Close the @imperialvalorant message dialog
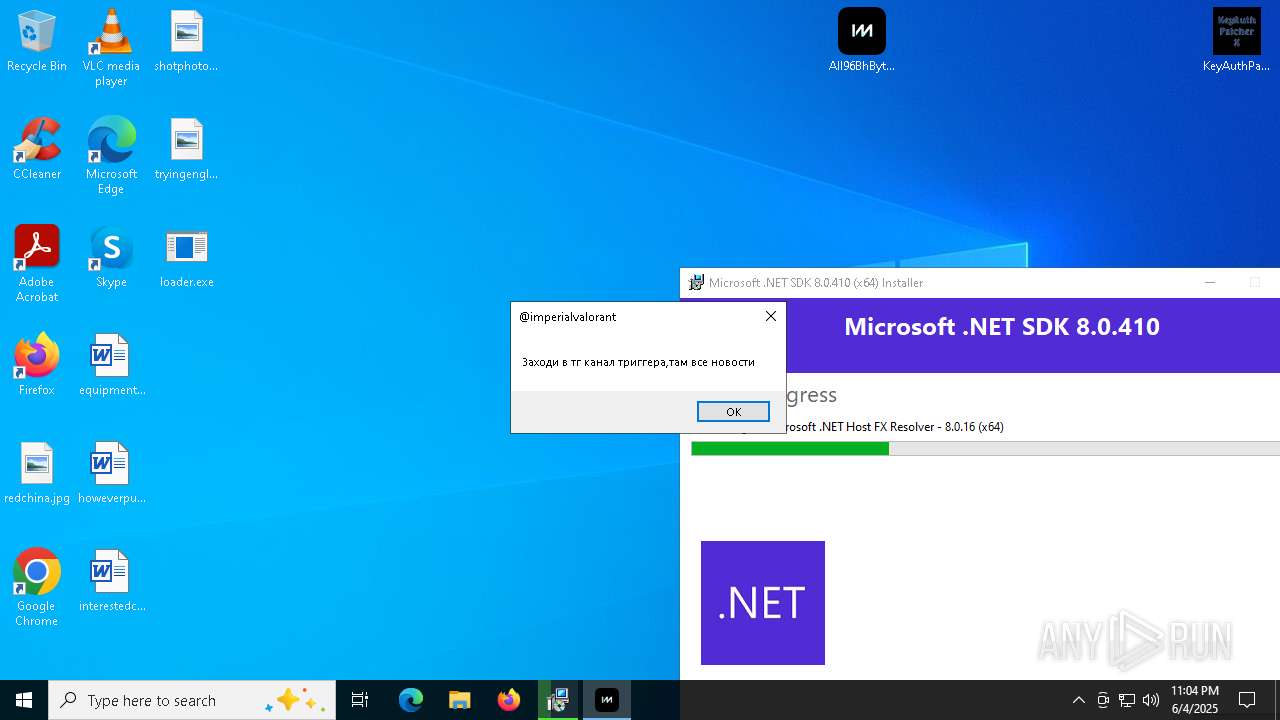 (x=770, y=316)
